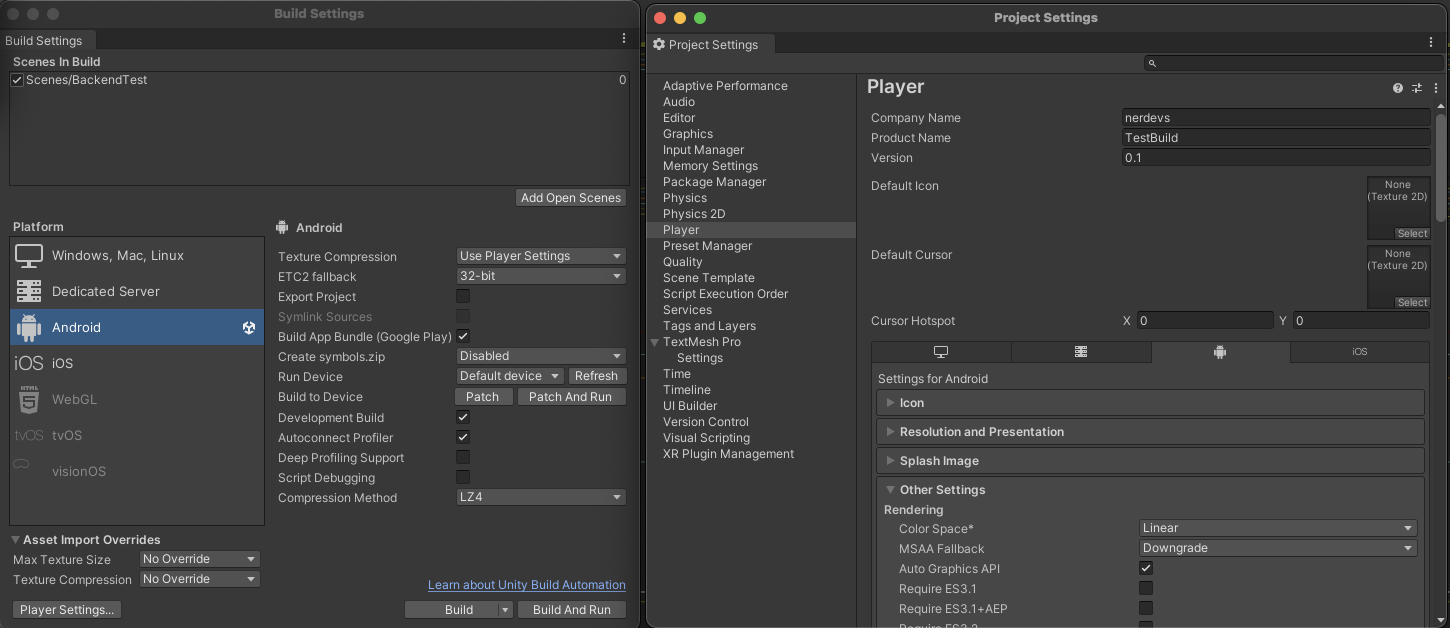Check the Require ES3.1 box
This screenshot has width=1450, height=628.
(1146, 588)
